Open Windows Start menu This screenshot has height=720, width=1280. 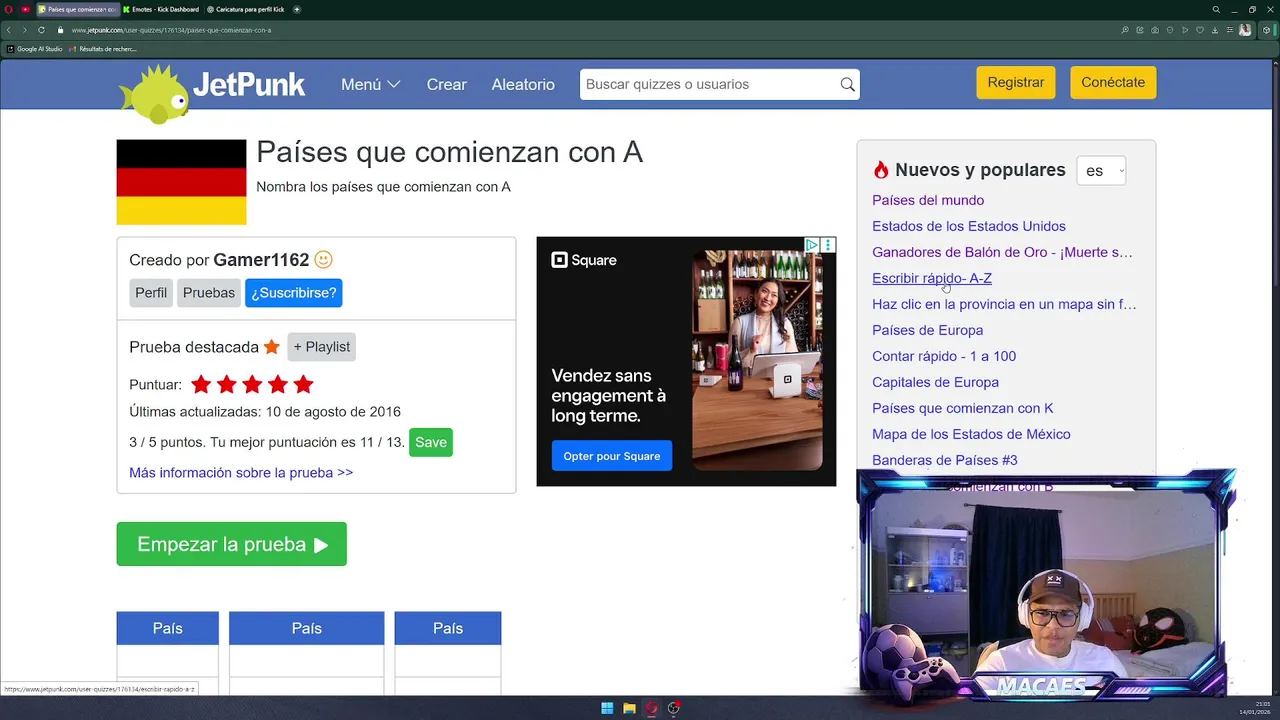[607, 708]
